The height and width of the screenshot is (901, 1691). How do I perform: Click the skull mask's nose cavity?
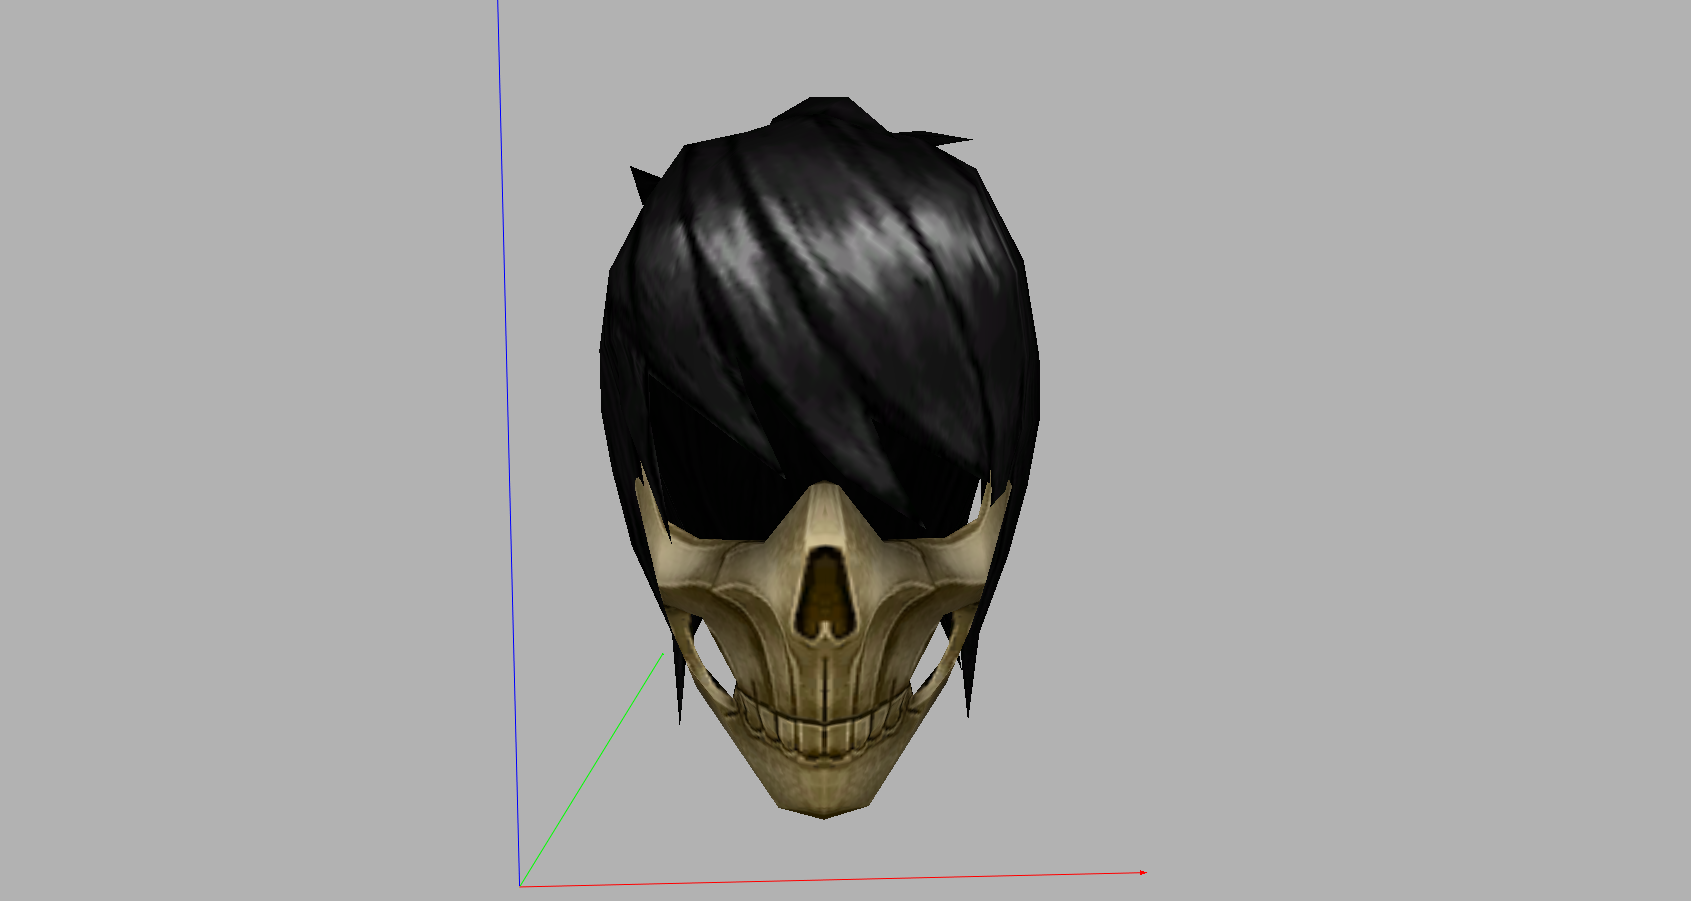825,592
